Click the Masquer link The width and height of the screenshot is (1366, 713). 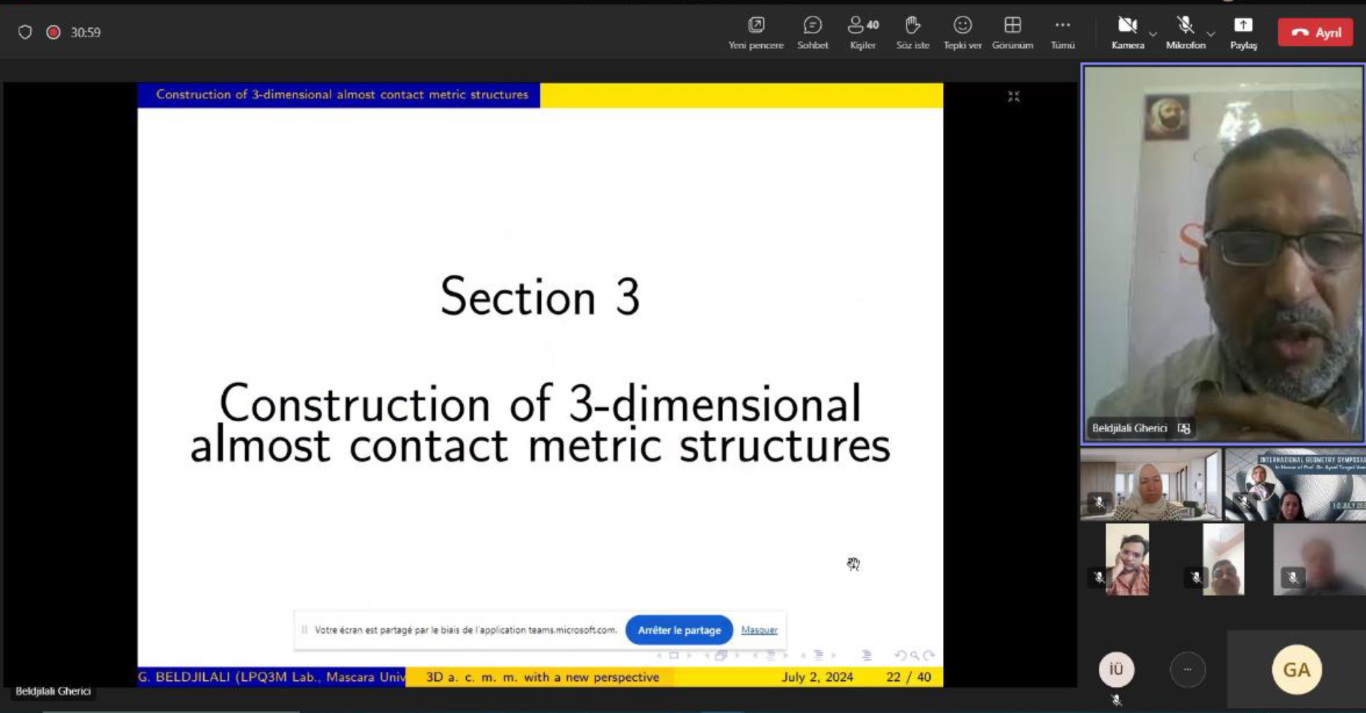tap(759, 630)
